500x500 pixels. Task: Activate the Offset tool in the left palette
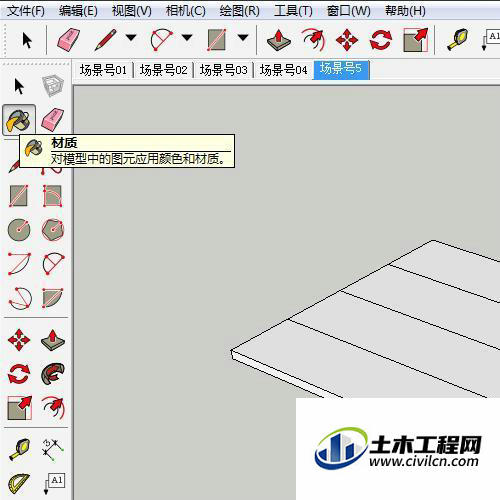[x=53, y=407]
